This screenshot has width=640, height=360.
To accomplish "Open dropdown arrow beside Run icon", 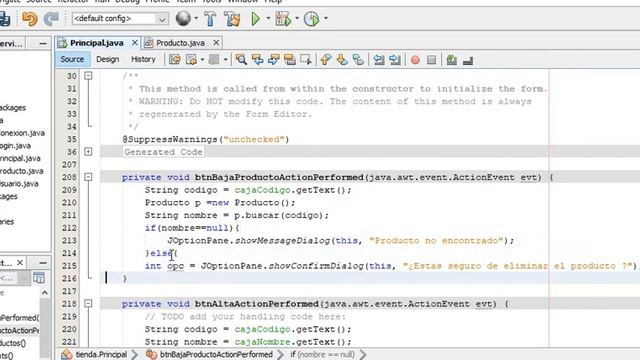I will coord(268,18).
